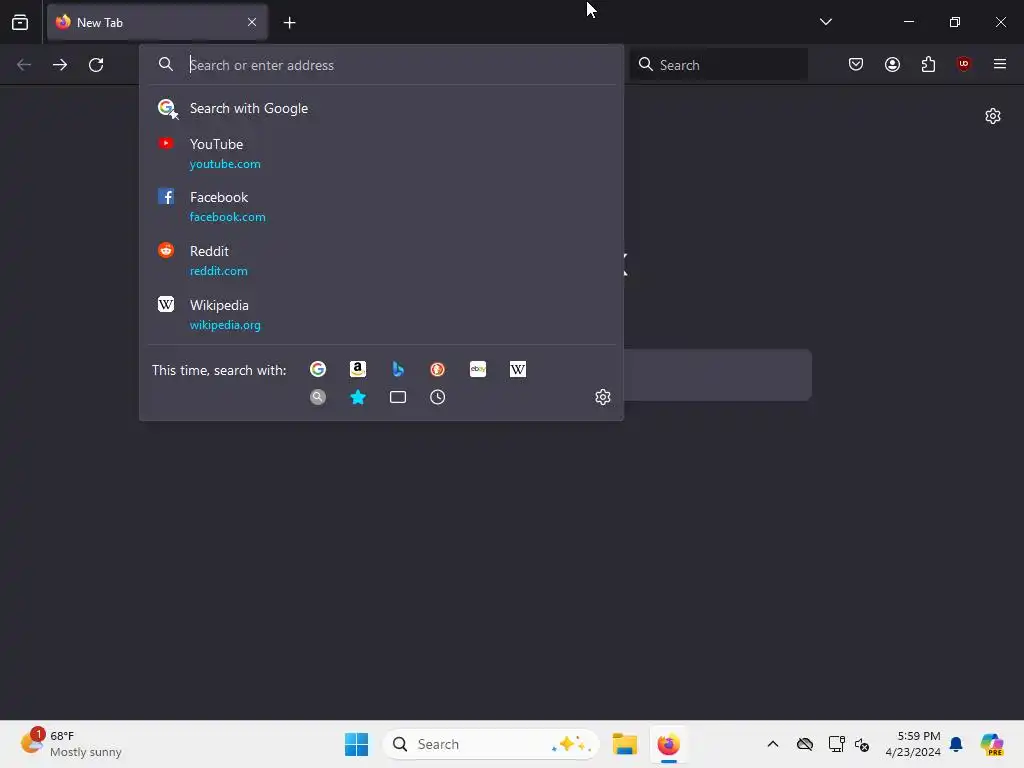Click the address bar magnifier icon

(x=166, y=64)
